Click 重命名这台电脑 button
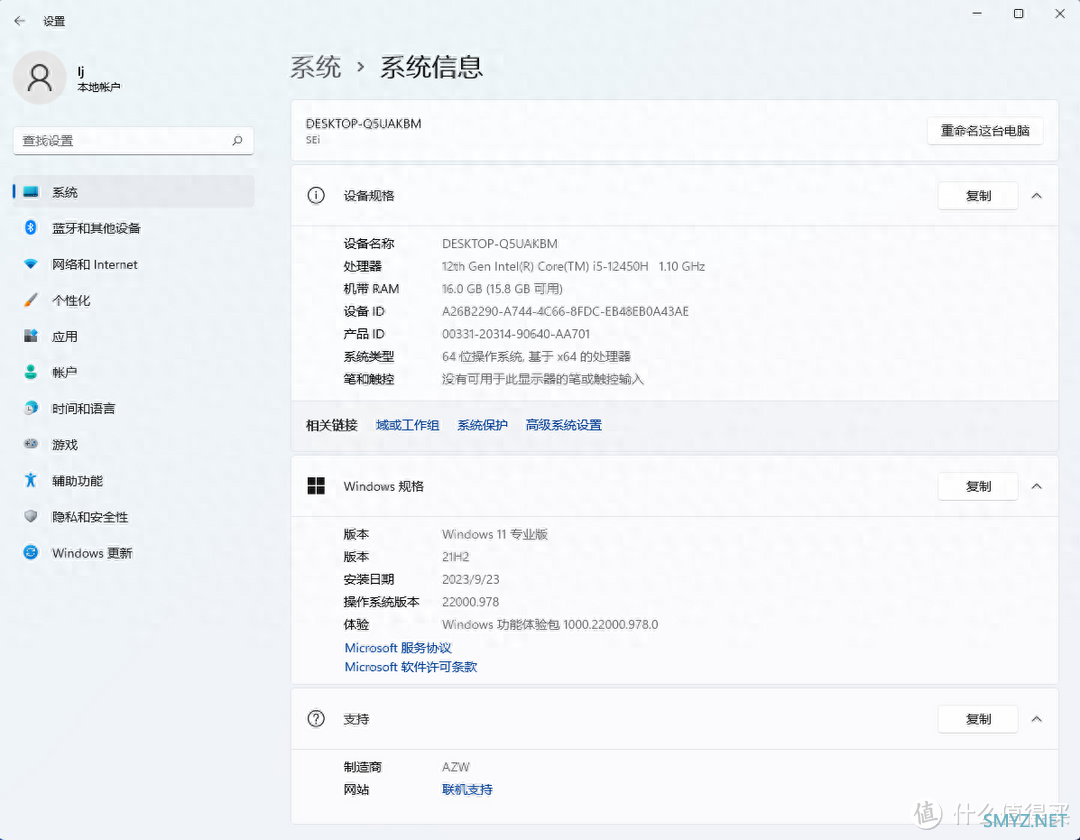 (985, 131)
